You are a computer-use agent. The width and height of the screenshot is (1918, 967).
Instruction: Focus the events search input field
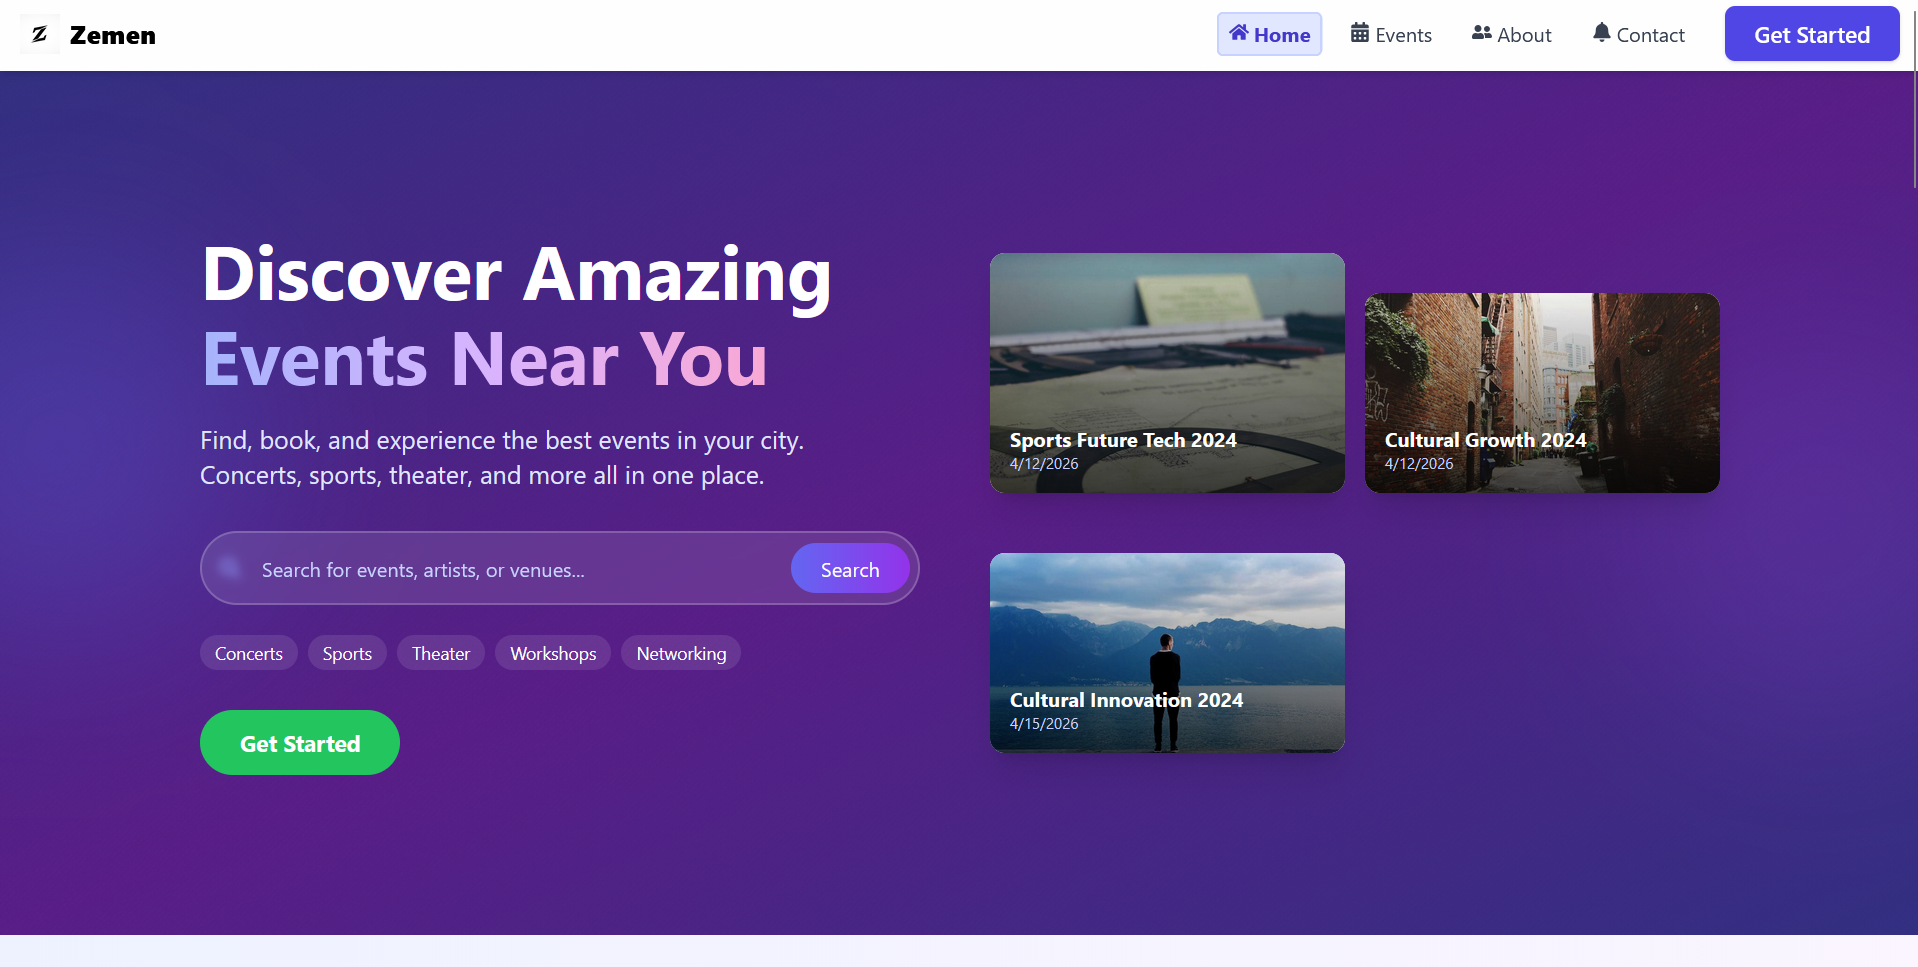[520, 569]
